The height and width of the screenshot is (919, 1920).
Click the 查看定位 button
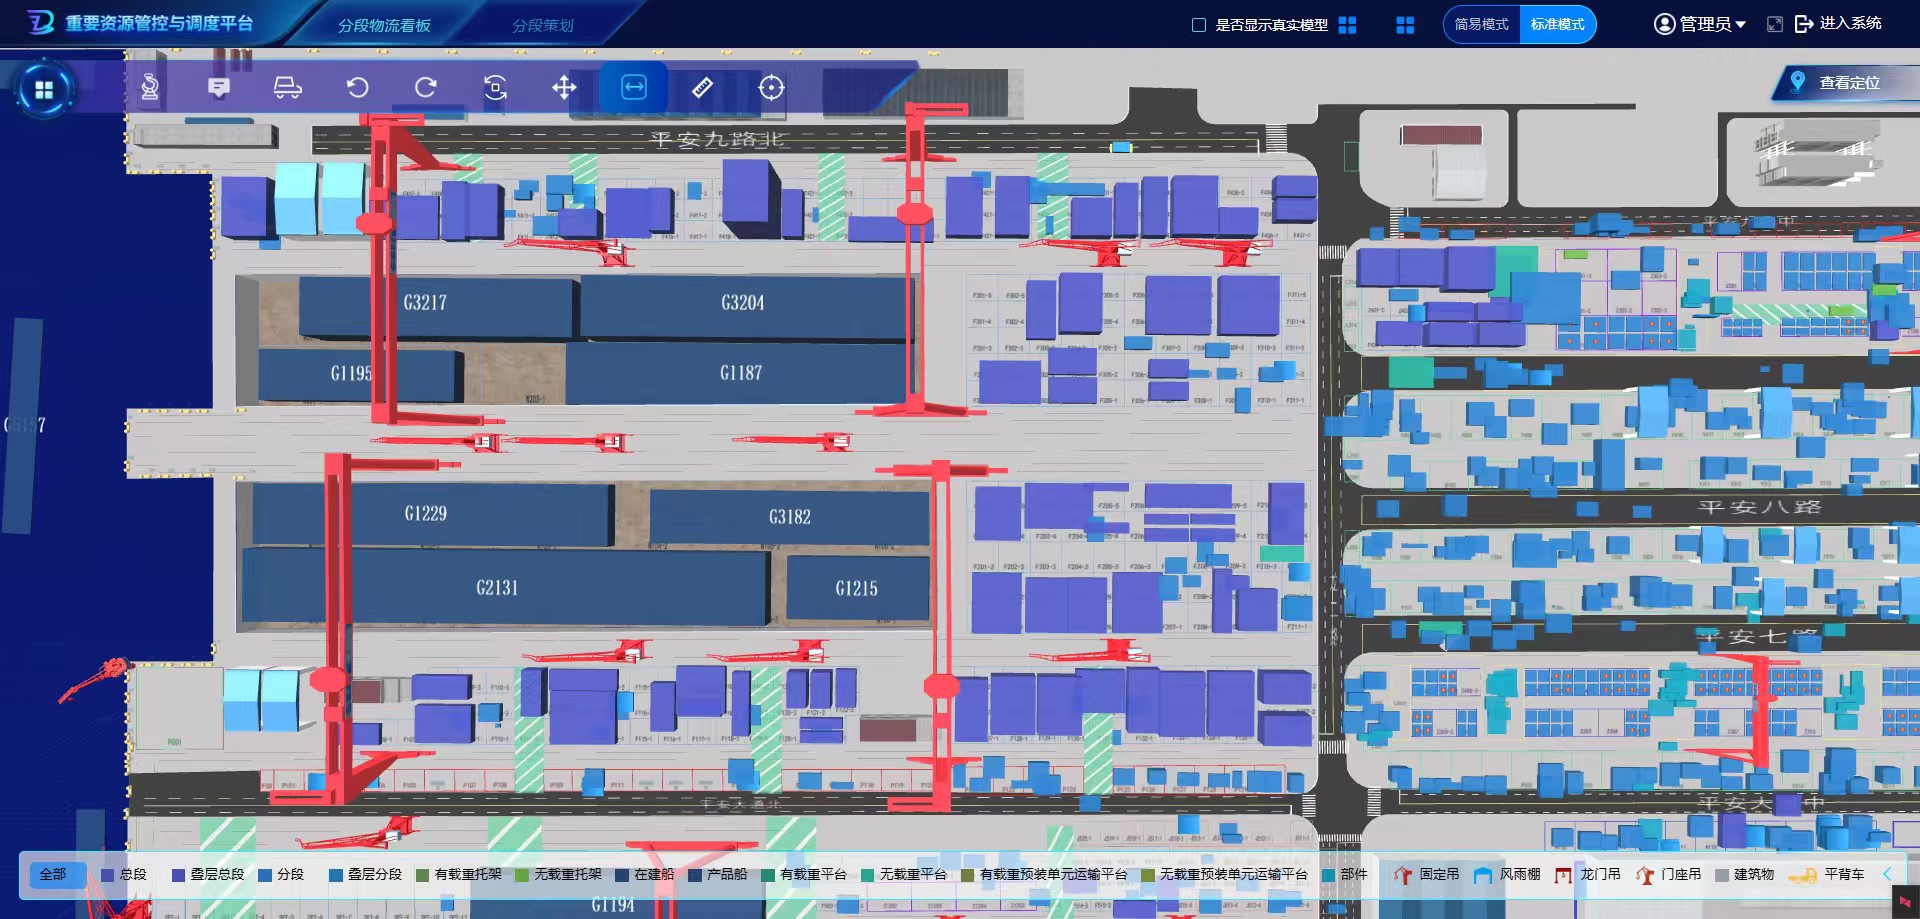1848,83
